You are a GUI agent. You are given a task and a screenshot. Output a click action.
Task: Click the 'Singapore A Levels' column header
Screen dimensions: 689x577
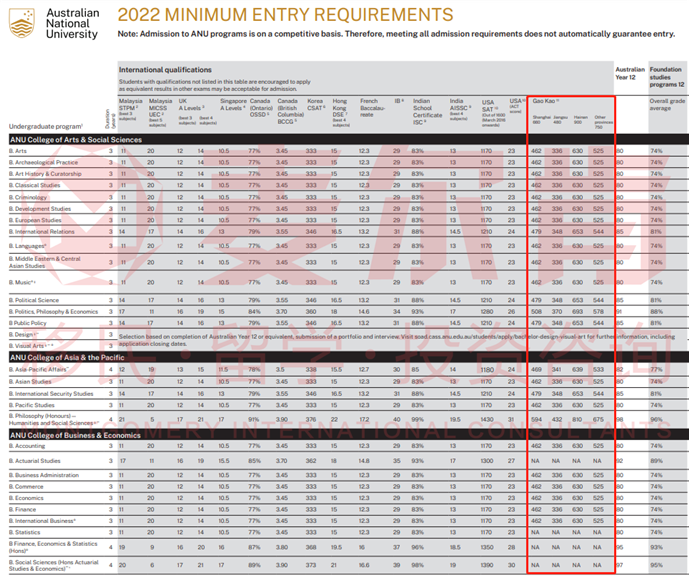coord(233,105)
